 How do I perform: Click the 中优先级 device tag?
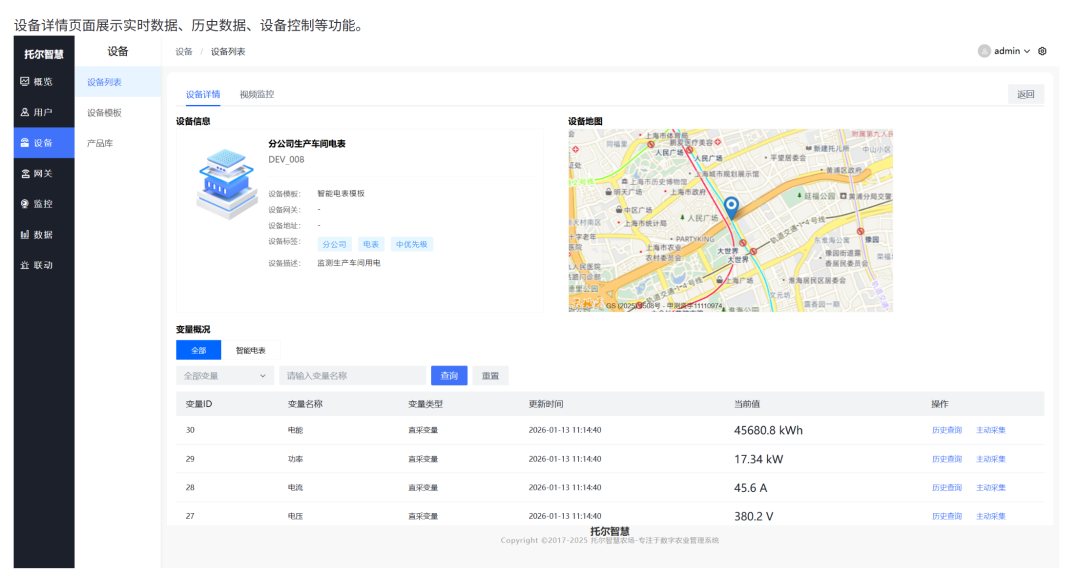pos(412,244)
